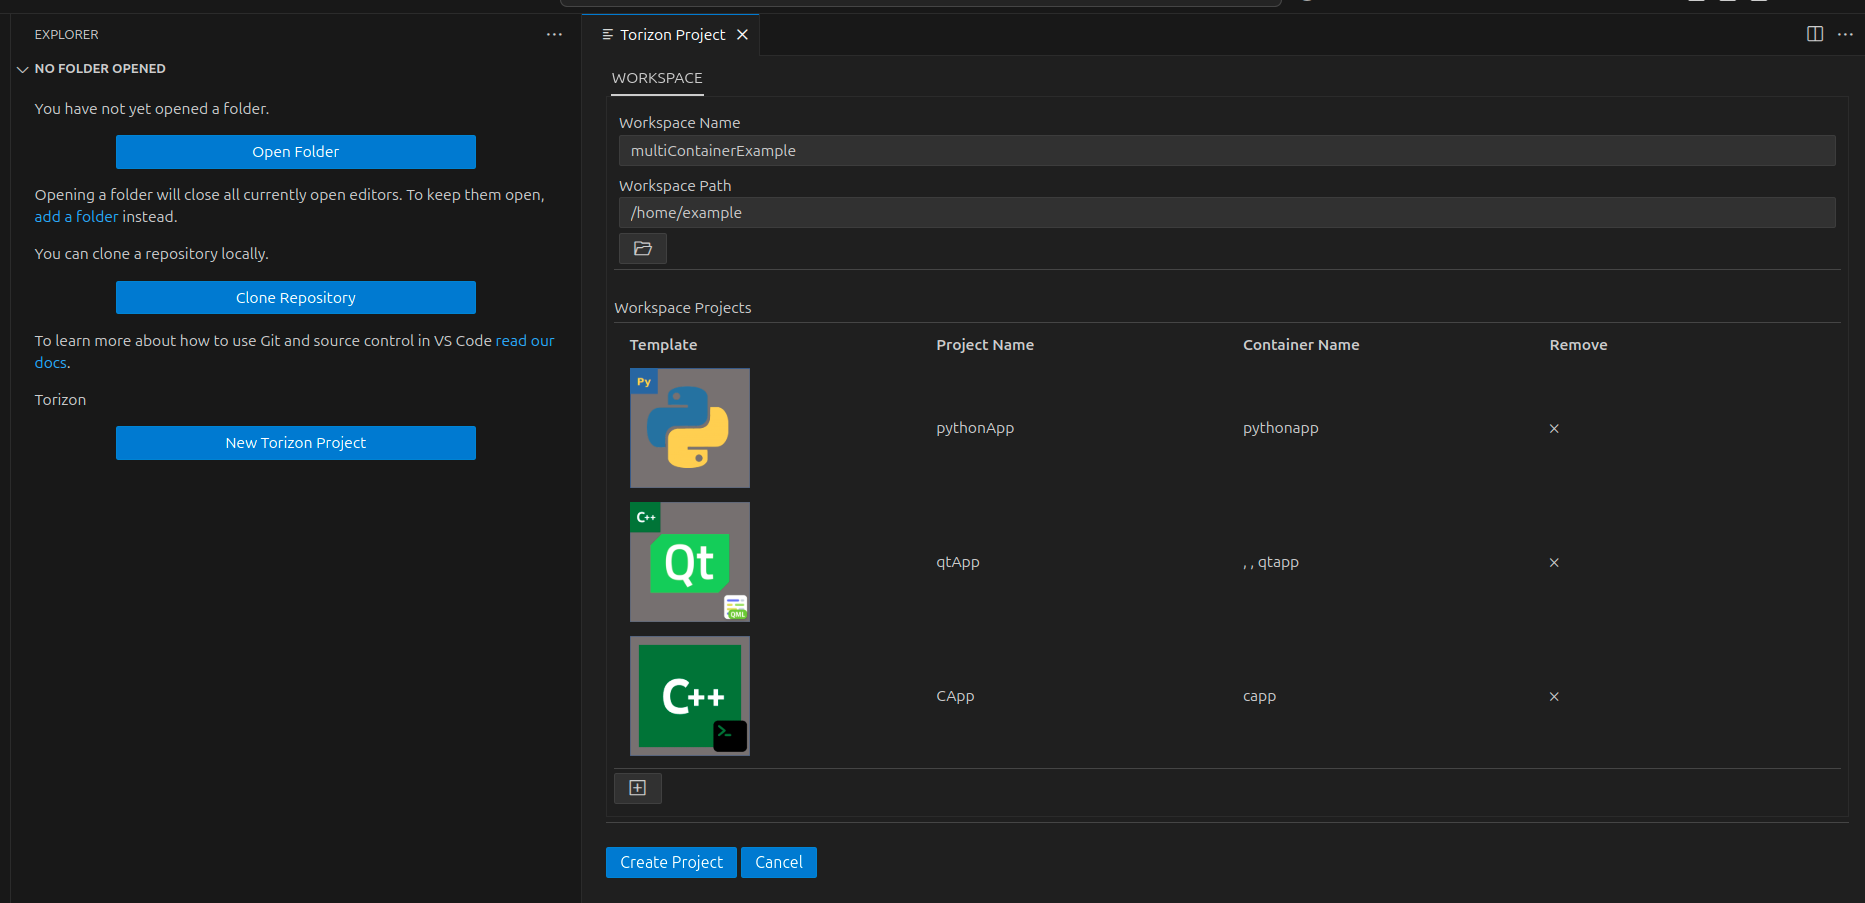Click the Clone Repository button

coord(295,298)
